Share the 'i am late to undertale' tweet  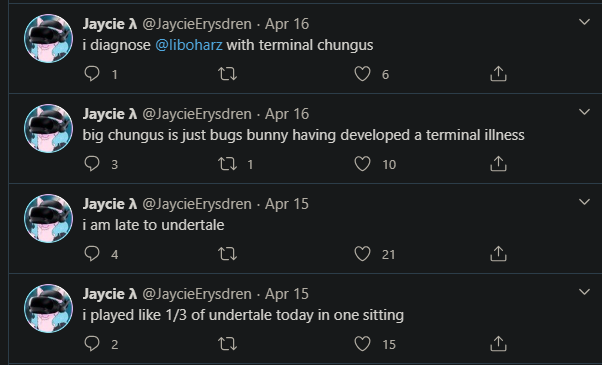click(x=498, y=254)
